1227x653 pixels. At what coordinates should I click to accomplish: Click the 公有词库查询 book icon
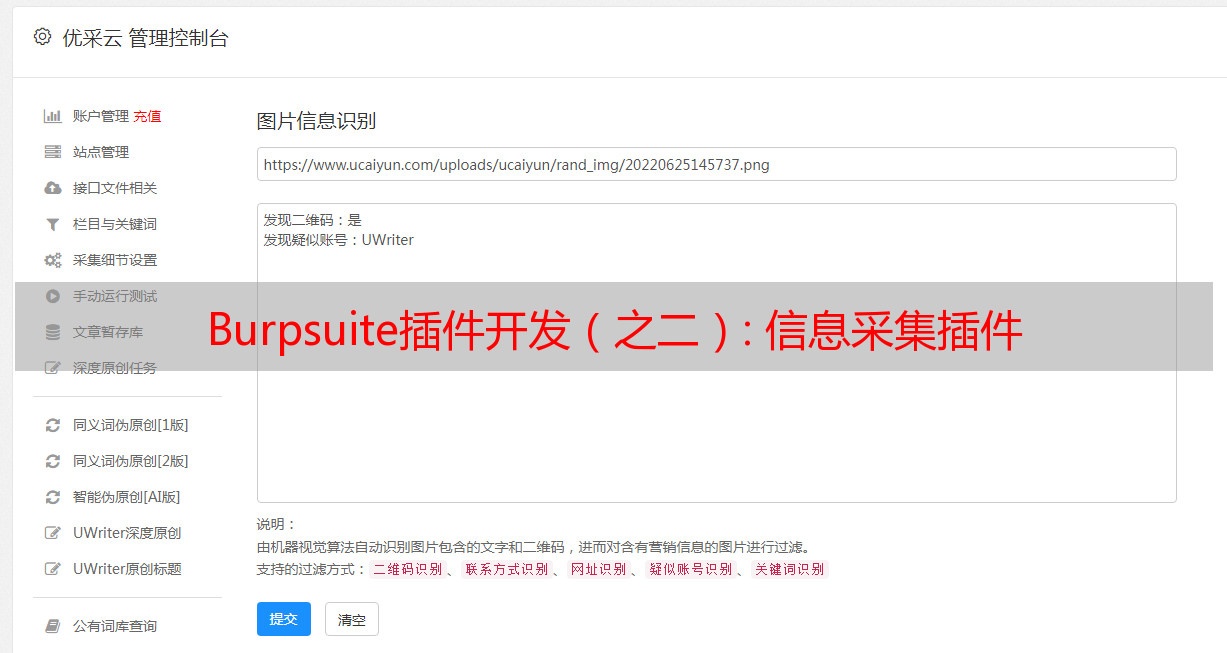tap(53, 626)
